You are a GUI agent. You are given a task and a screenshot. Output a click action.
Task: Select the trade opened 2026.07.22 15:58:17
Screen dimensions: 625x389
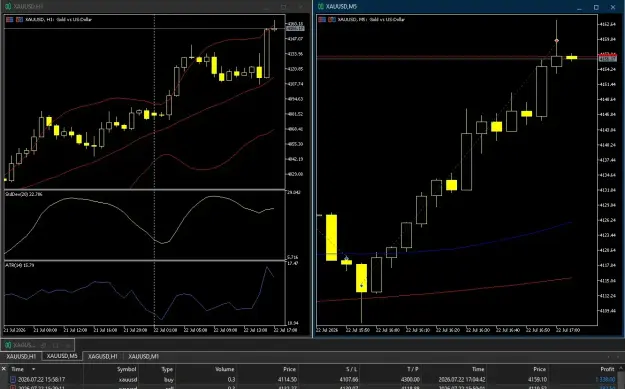click(41, 379)
